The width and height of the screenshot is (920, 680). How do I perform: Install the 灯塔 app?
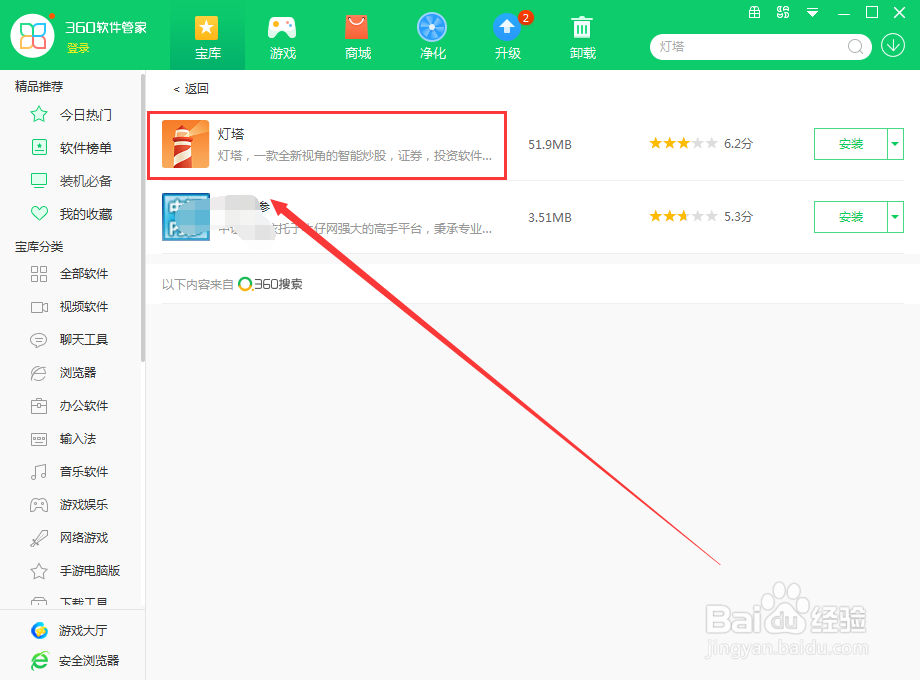tap(850, 144)
